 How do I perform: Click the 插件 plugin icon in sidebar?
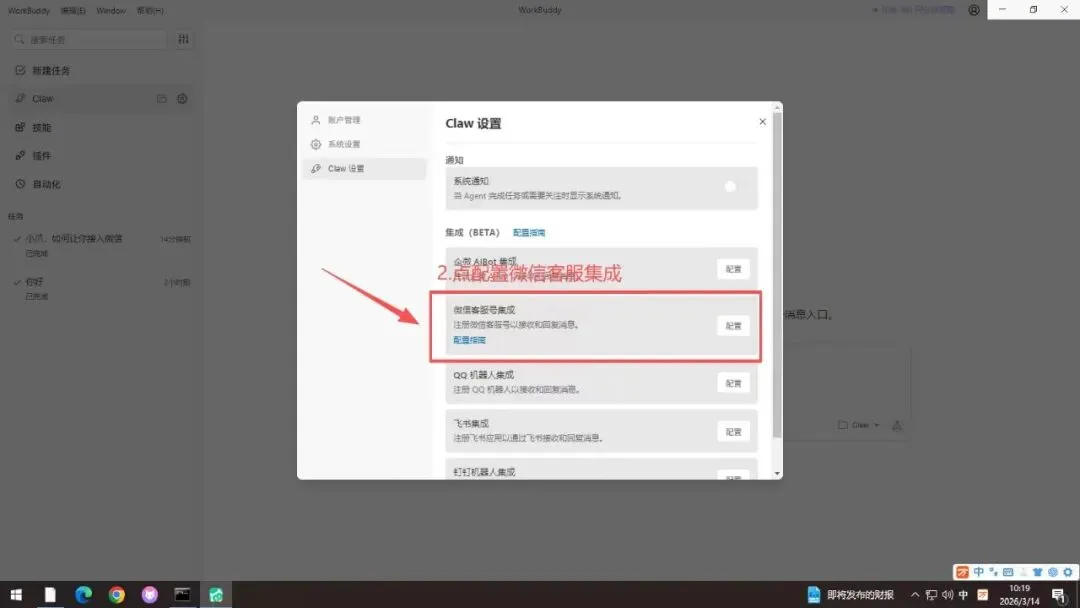tap(20, 156)
